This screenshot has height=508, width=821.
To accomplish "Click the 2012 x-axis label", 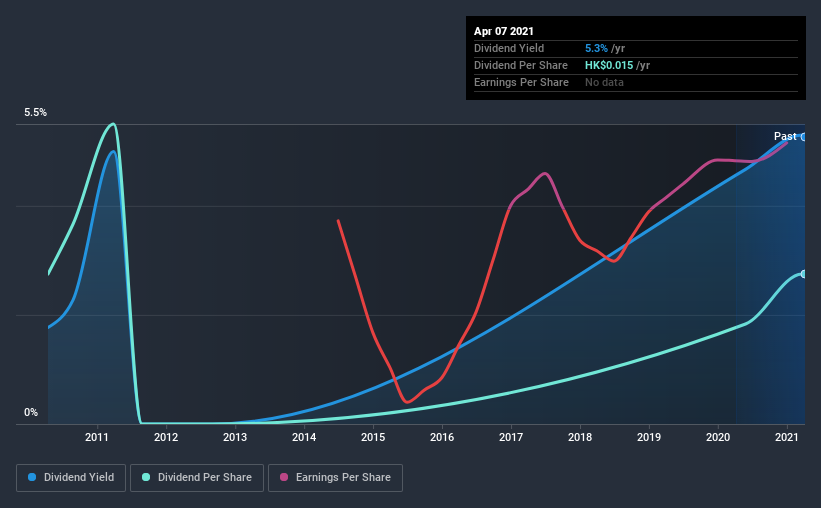I will (166, 437).
